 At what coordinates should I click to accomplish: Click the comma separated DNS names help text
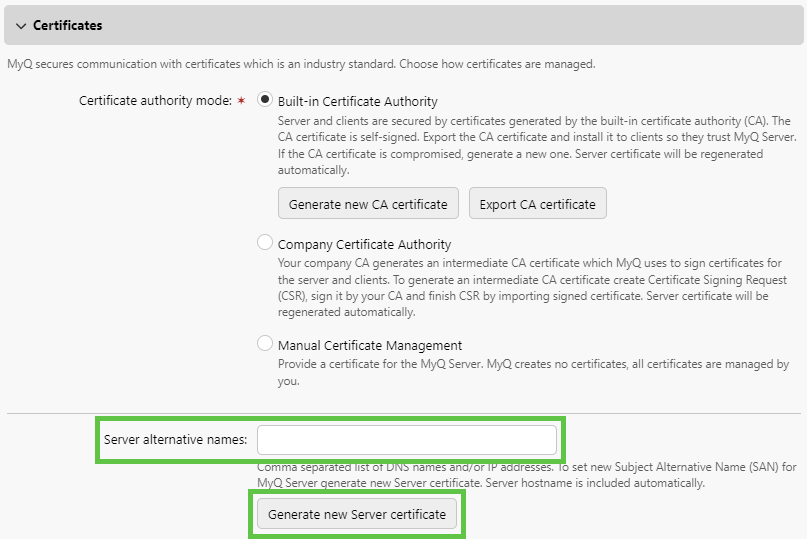coord(525,475)
